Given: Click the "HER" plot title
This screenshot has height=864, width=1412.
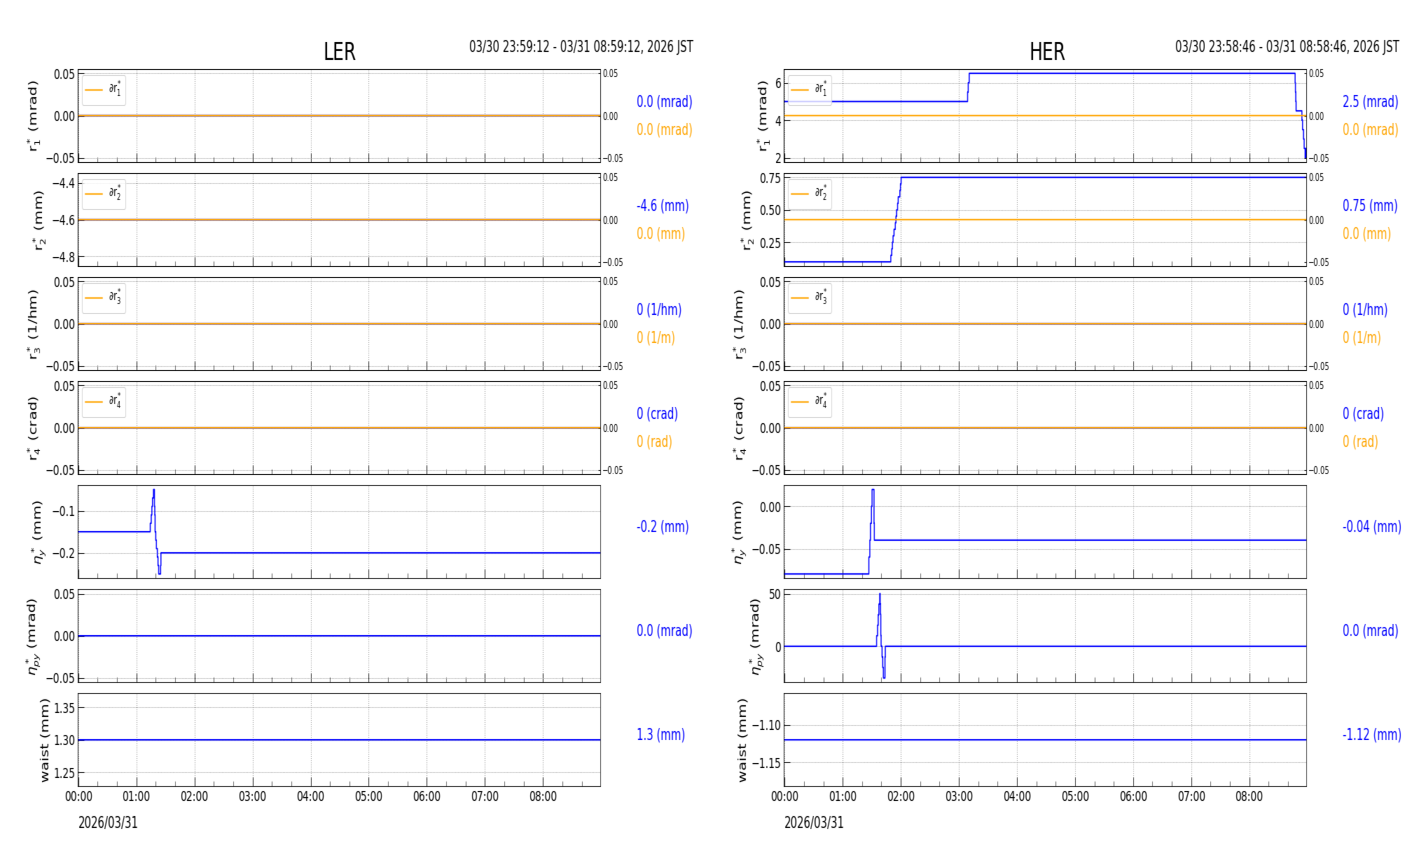Looking at the screenshot, I should point(1047,52).
